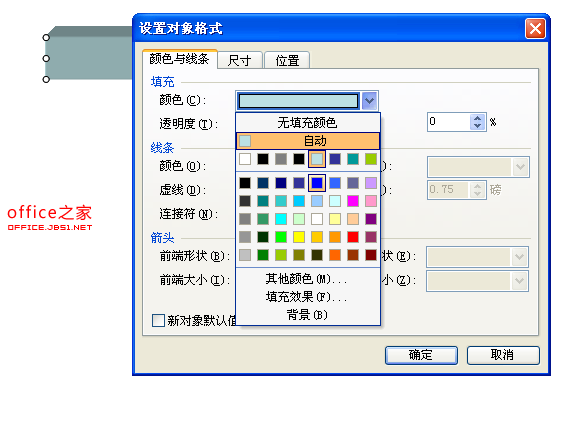Viewport: 584px width, 436px height.
Task: Confirm with the 确定 button
Action: [x=421, y=355]
